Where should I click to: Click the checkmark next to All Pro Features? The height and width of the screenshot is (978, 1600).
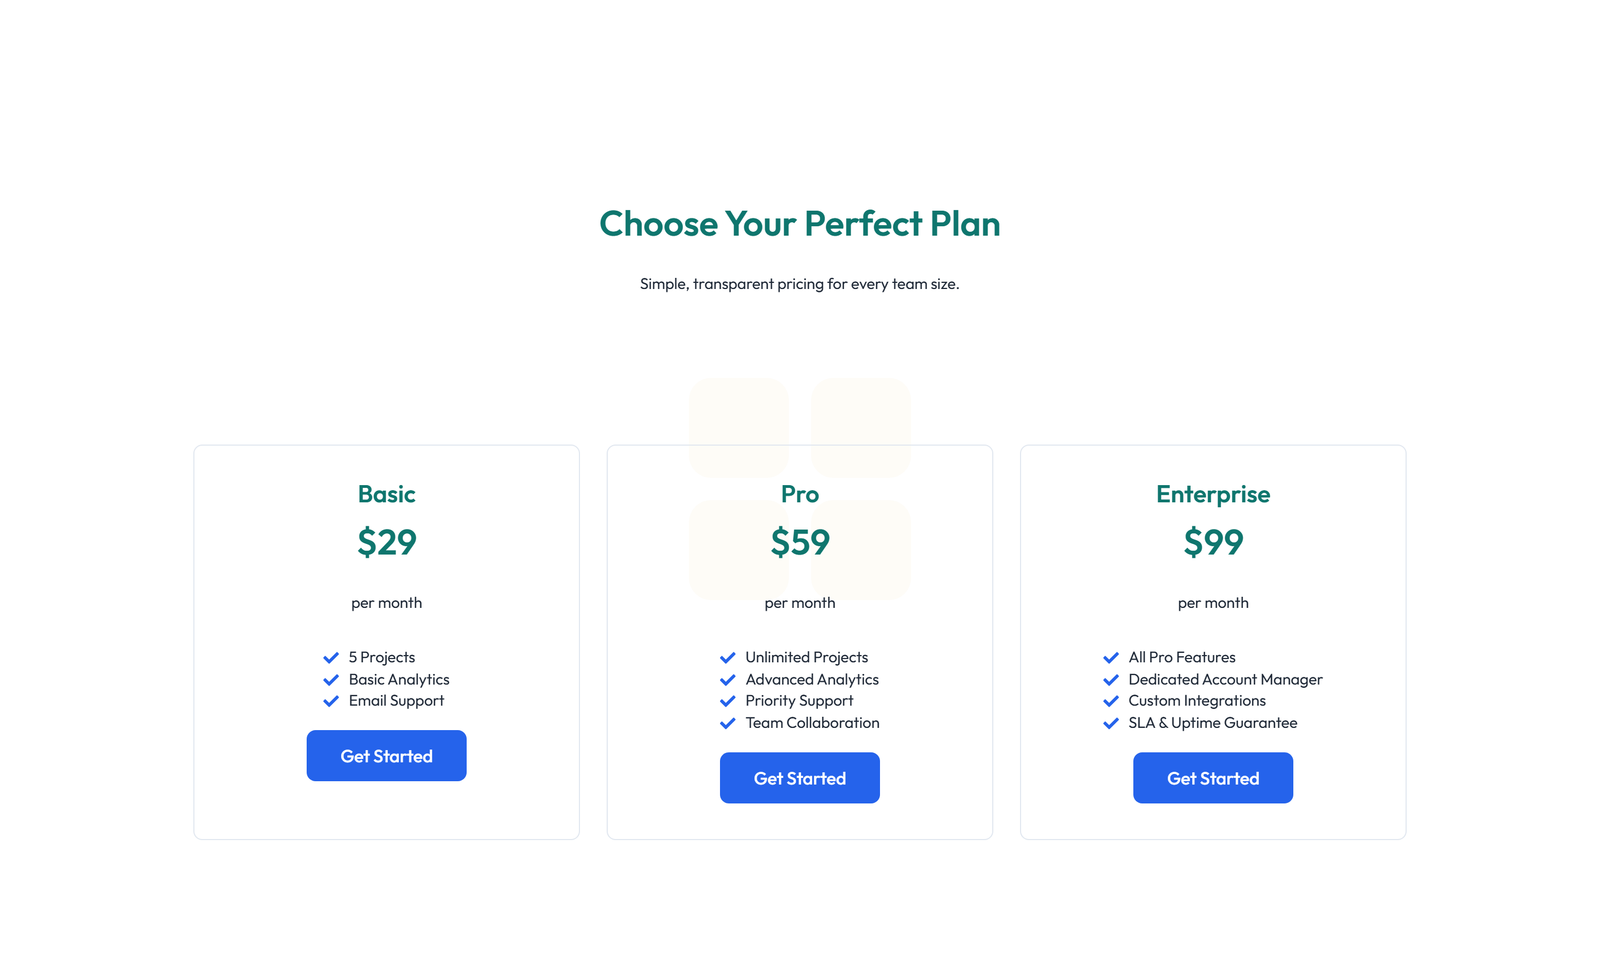click(1111, 657)
